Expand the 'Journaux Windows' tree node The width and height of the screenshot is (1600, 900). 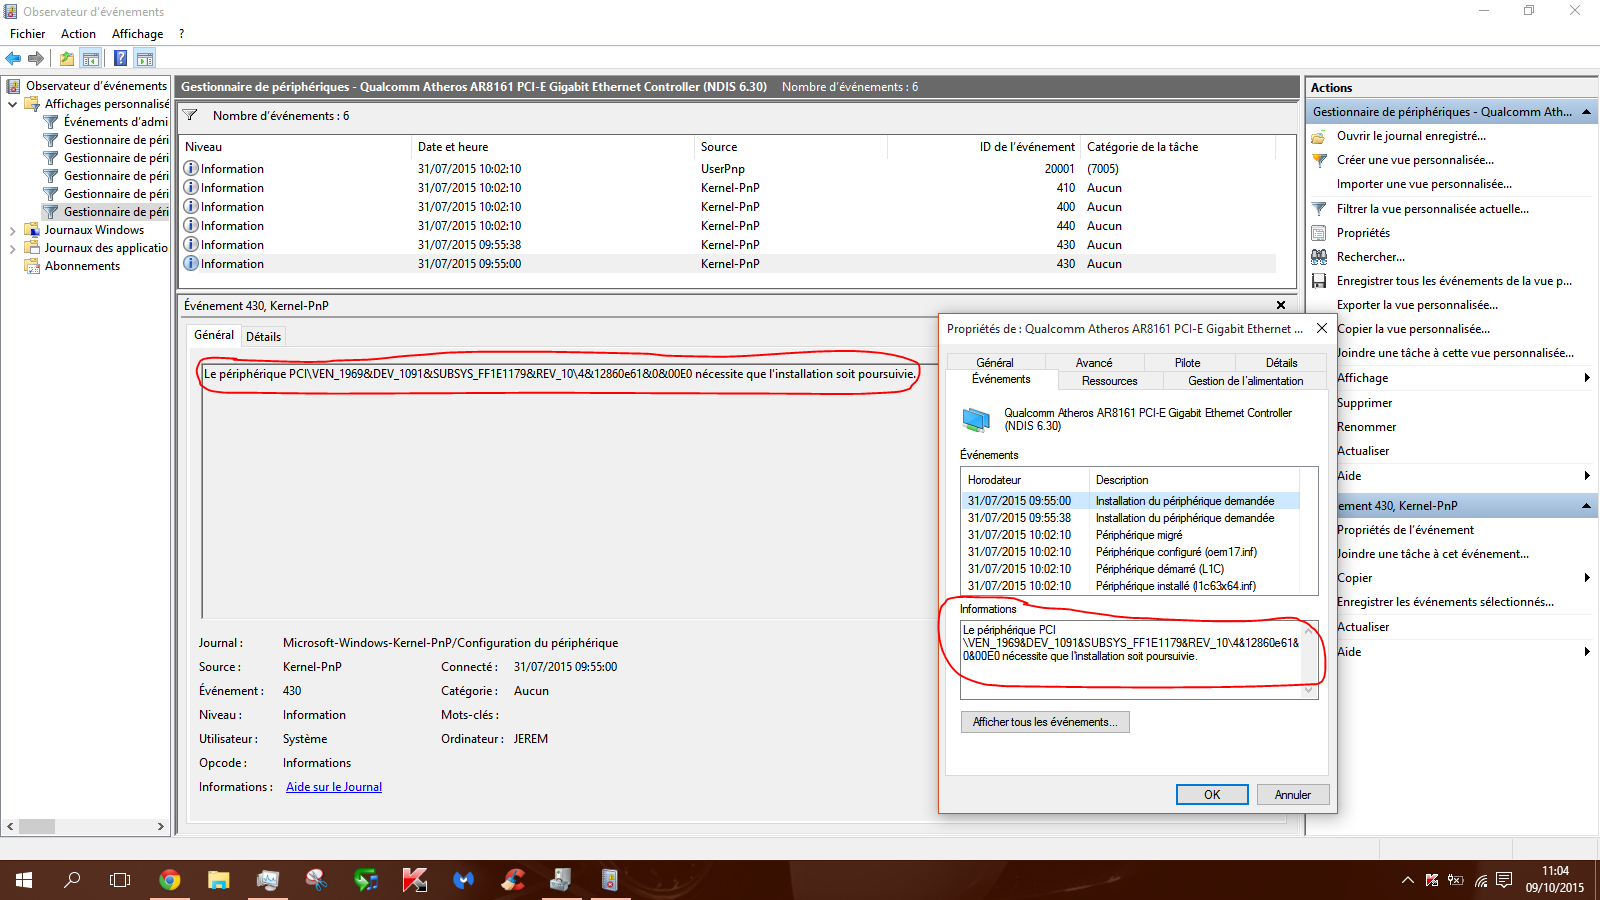(12, 230)
